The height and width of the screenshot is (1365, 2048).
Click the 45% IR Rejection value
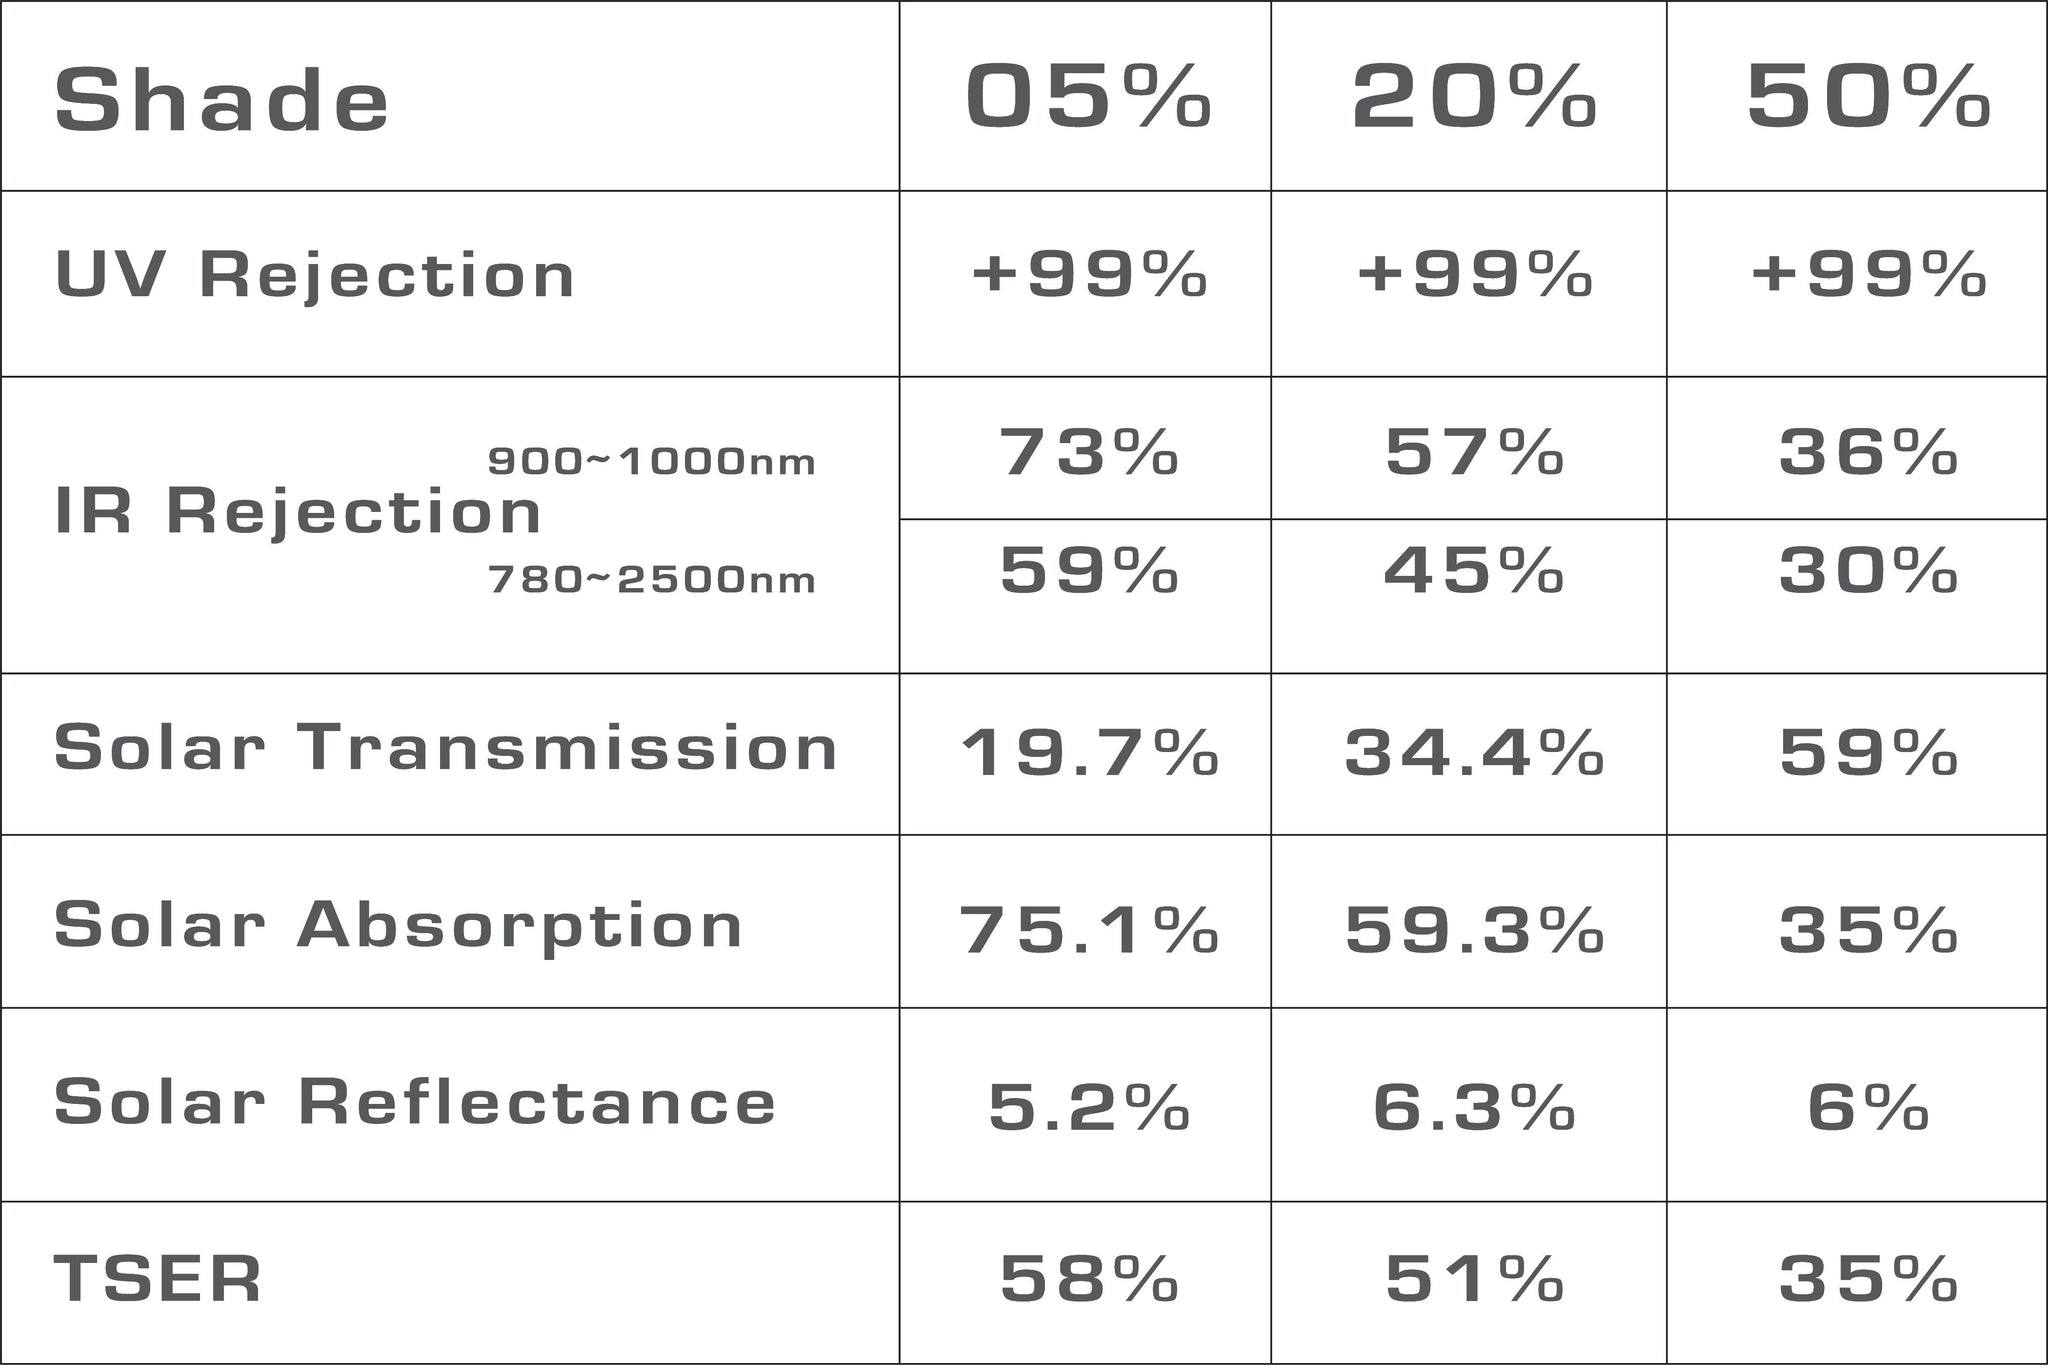(x=1474, y=571)
